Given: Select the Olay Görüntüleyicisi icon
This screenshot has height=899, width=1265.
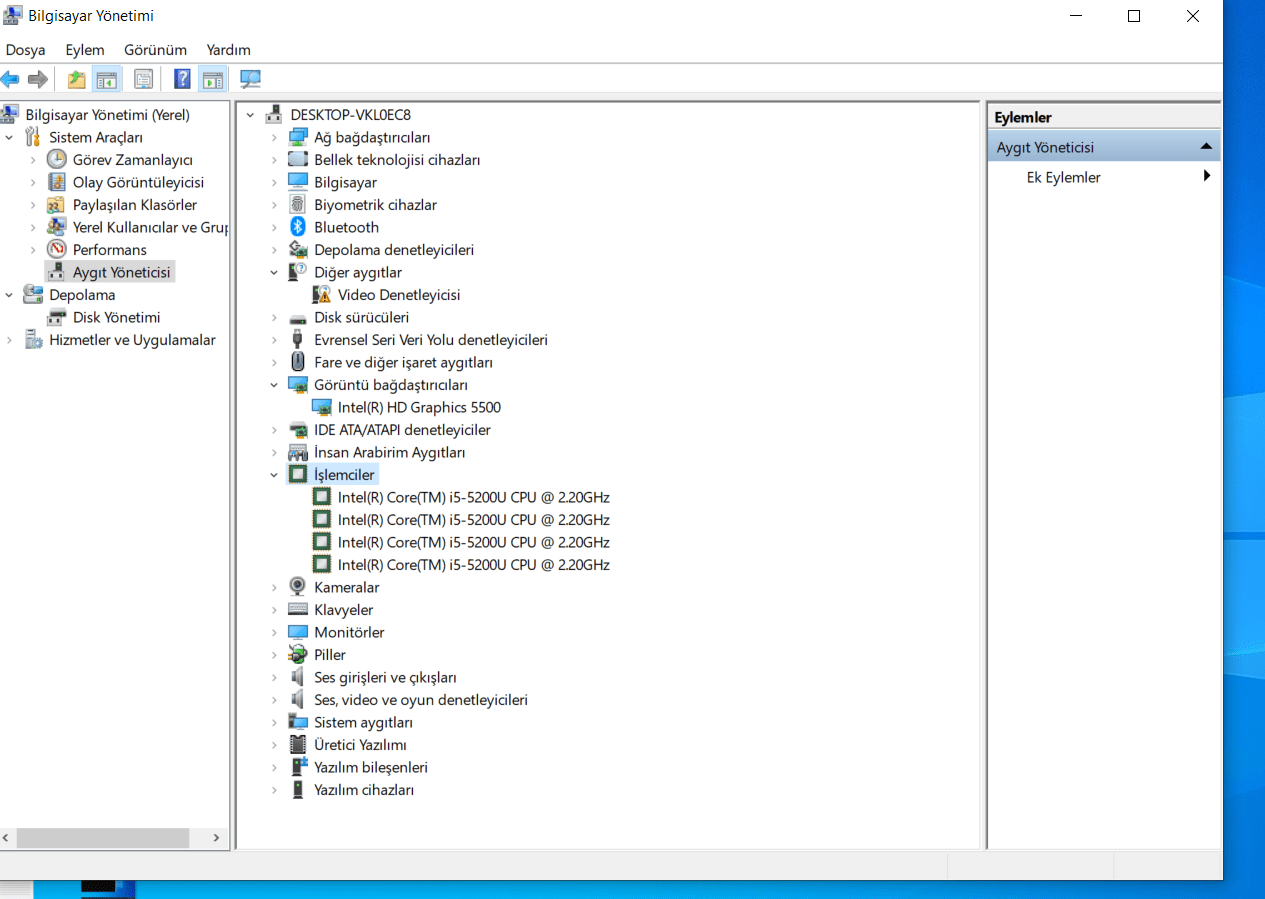Looking at the screenshot, I should pyautogui.click(x=57, y=182).
